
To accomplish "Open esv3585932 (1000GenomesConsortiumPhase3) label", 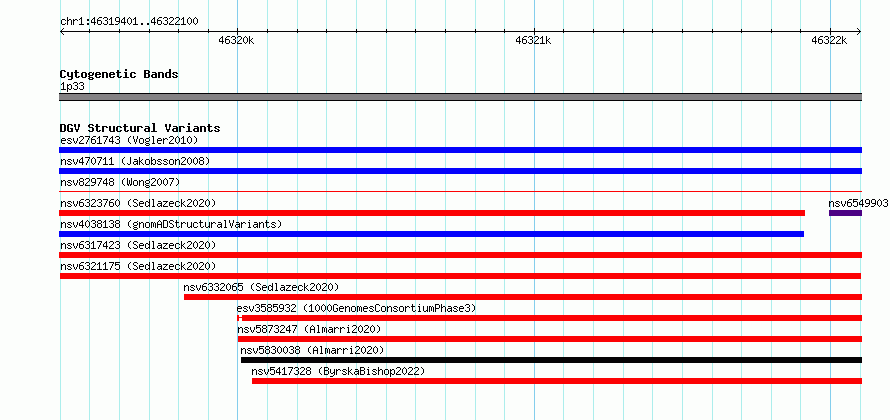I will (x=356, y=308).
